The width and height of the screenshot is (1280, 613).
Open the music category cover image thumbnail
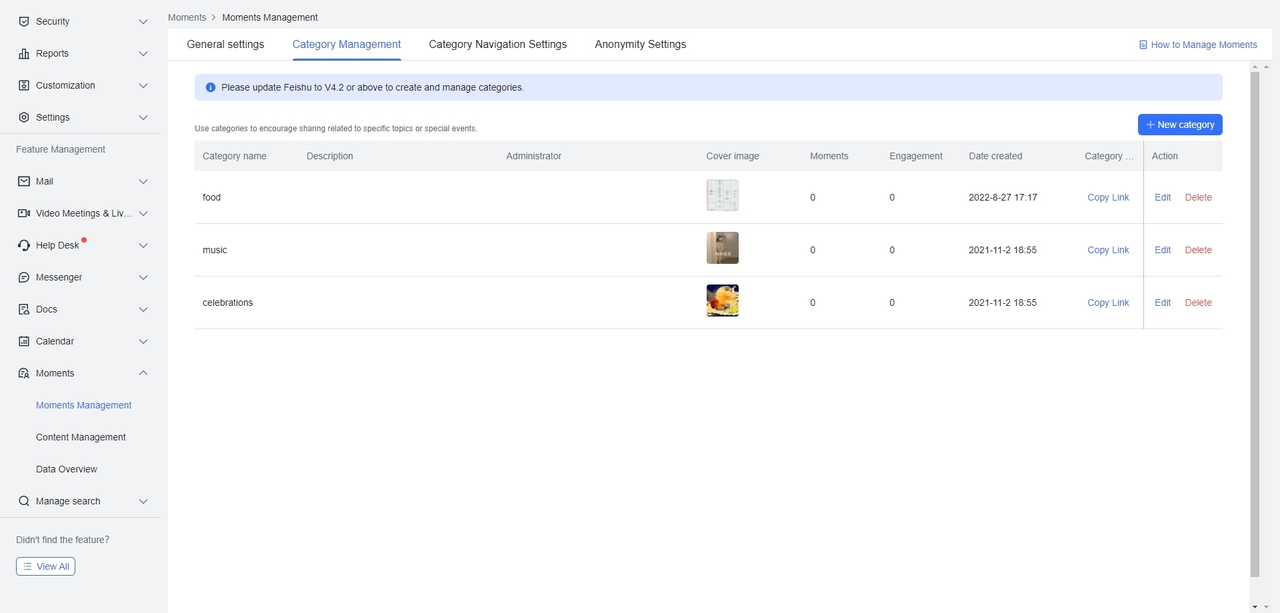[x=722, y=248]
